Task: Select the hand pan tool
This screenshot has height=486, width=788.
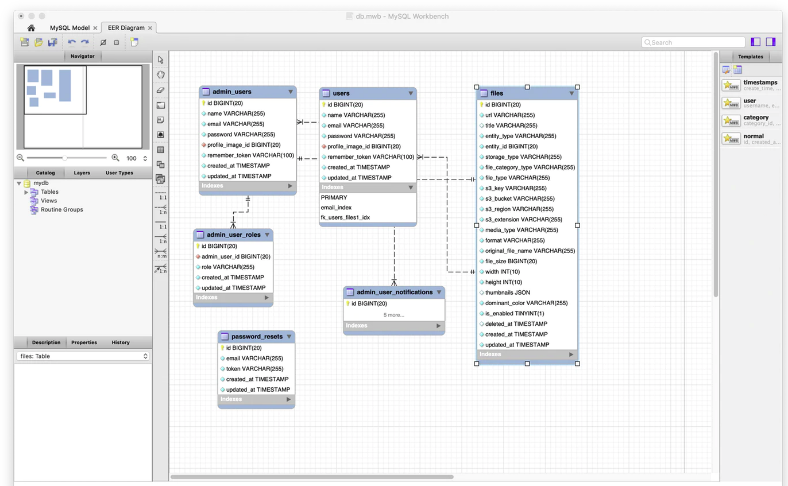Action: 161,74
